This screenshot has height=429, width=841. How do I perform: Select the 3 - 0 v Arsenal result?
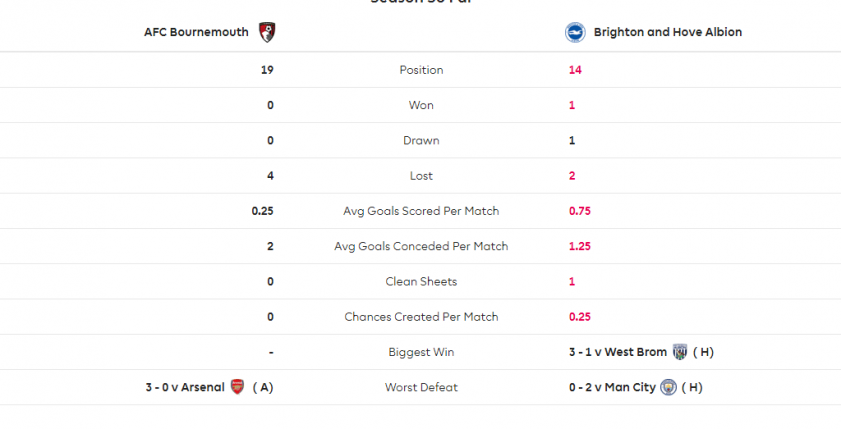pos(185,387)
